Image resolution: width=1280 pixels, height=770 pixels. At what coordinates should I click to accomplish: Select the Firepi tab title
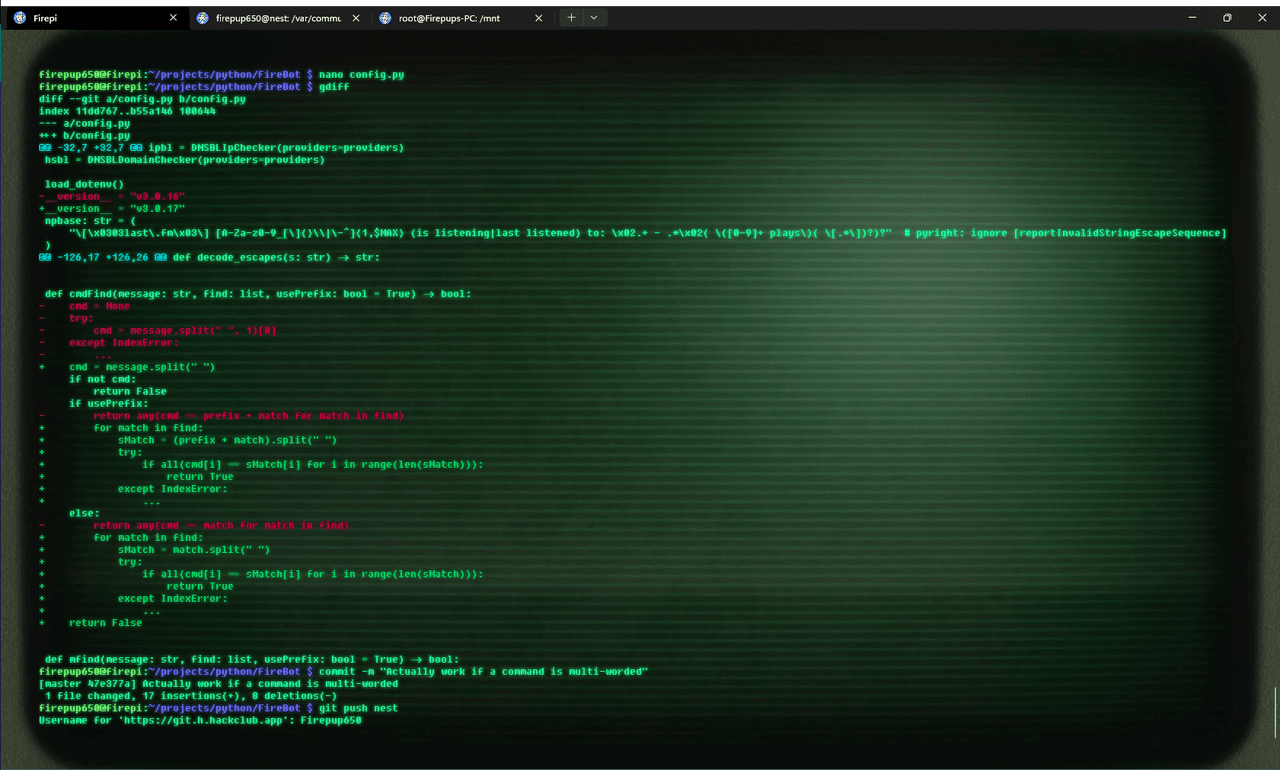pos(46,18)
